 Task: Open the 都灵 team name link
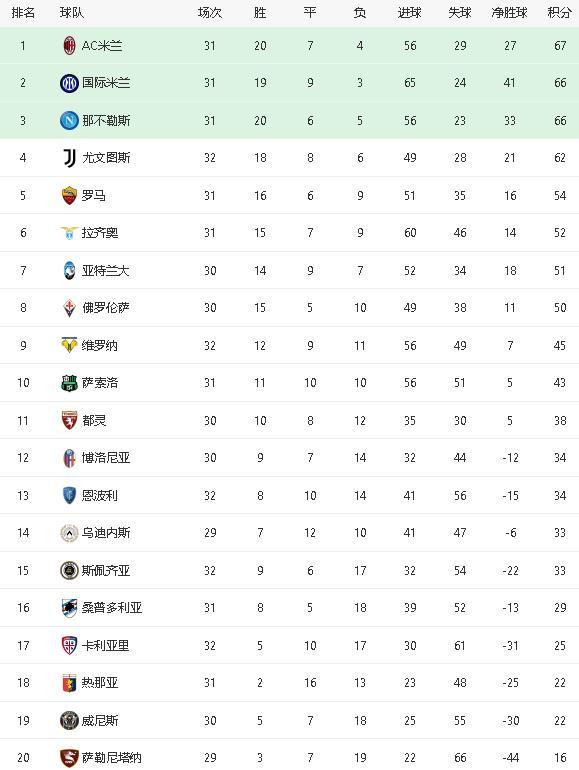pyautogui.click(x=94, y=421)
